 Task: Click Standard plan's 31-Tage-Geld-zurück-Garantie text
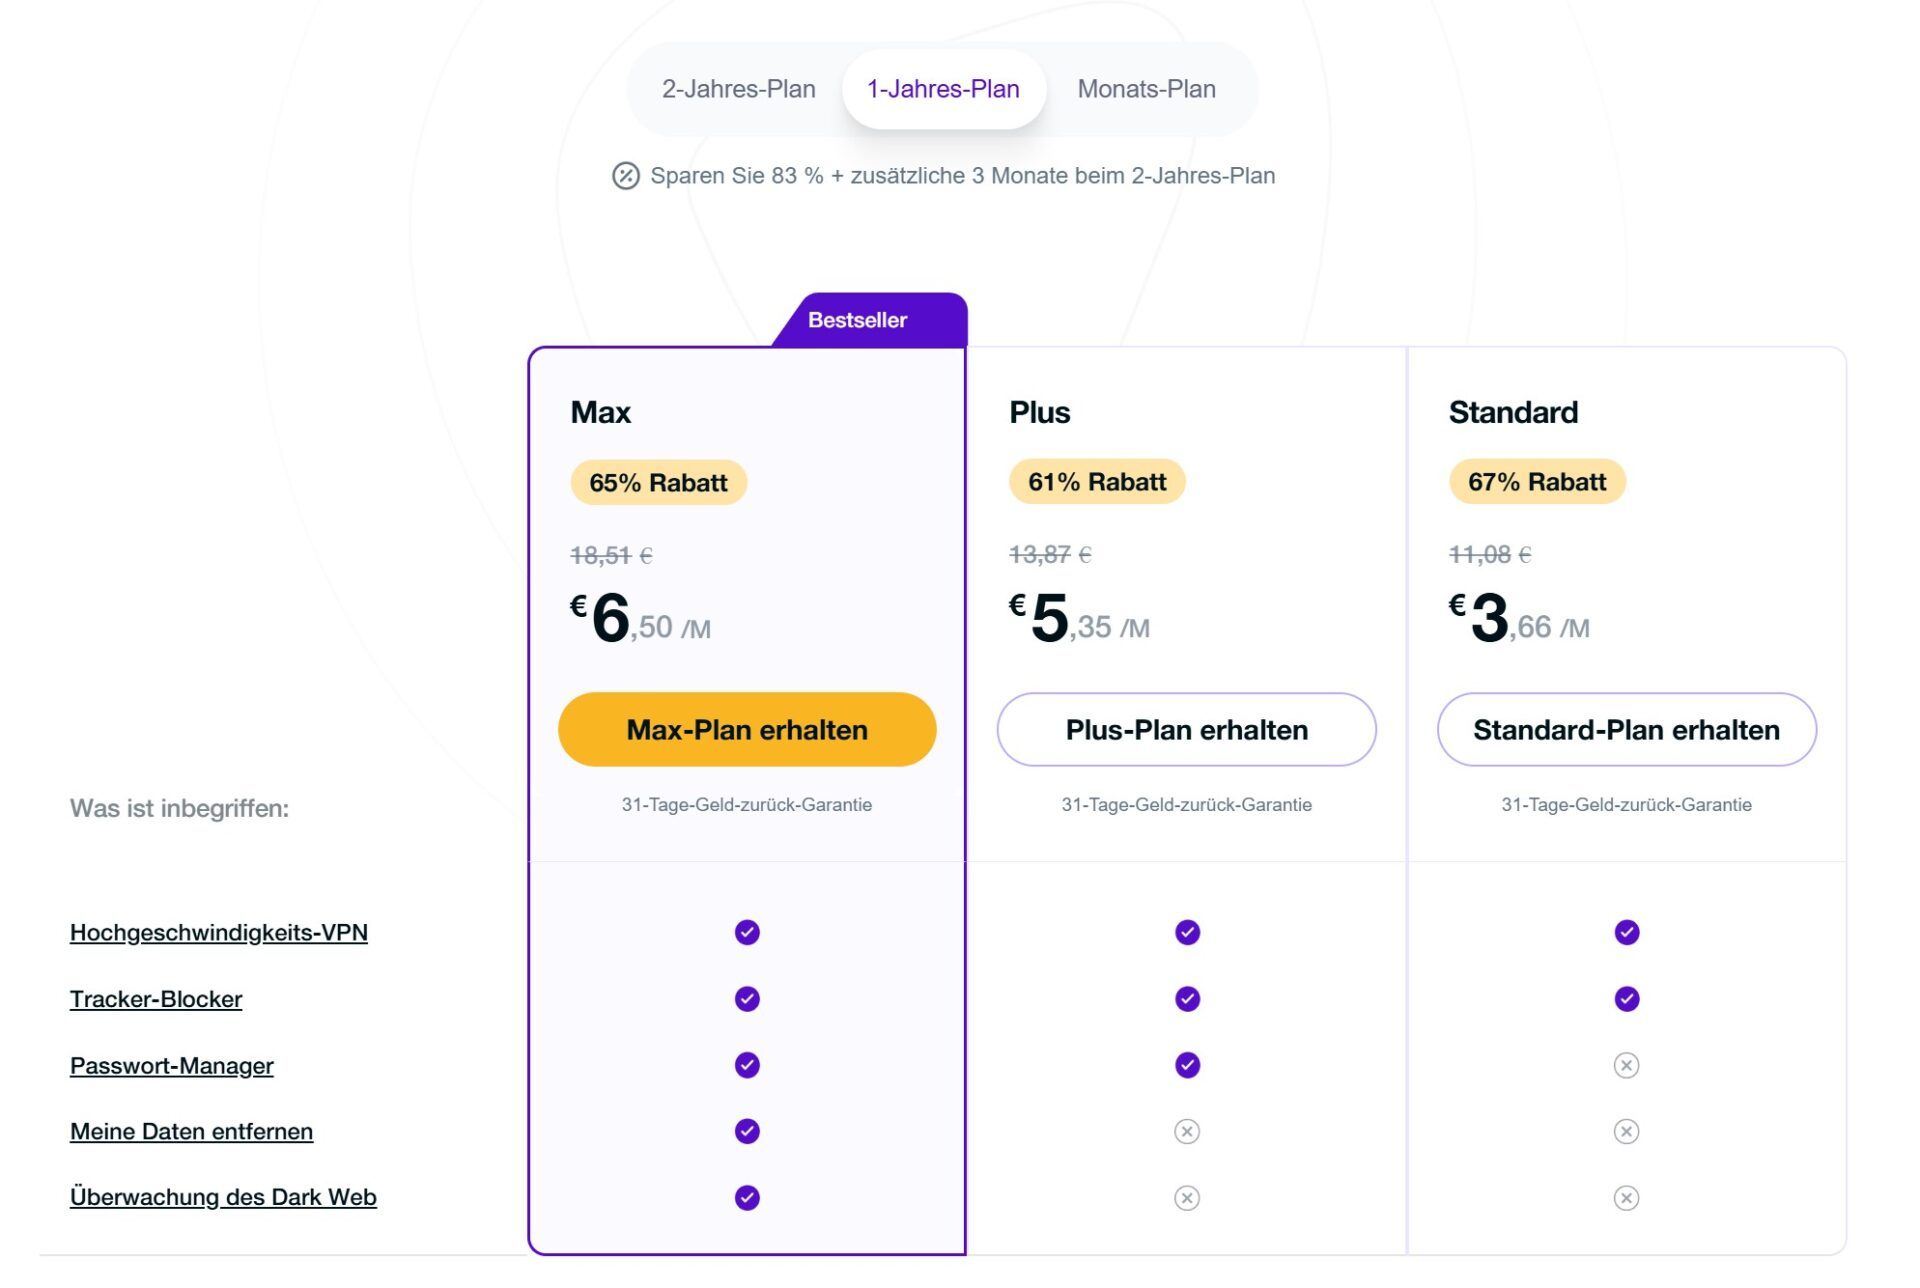click(x=1626, y=805)
